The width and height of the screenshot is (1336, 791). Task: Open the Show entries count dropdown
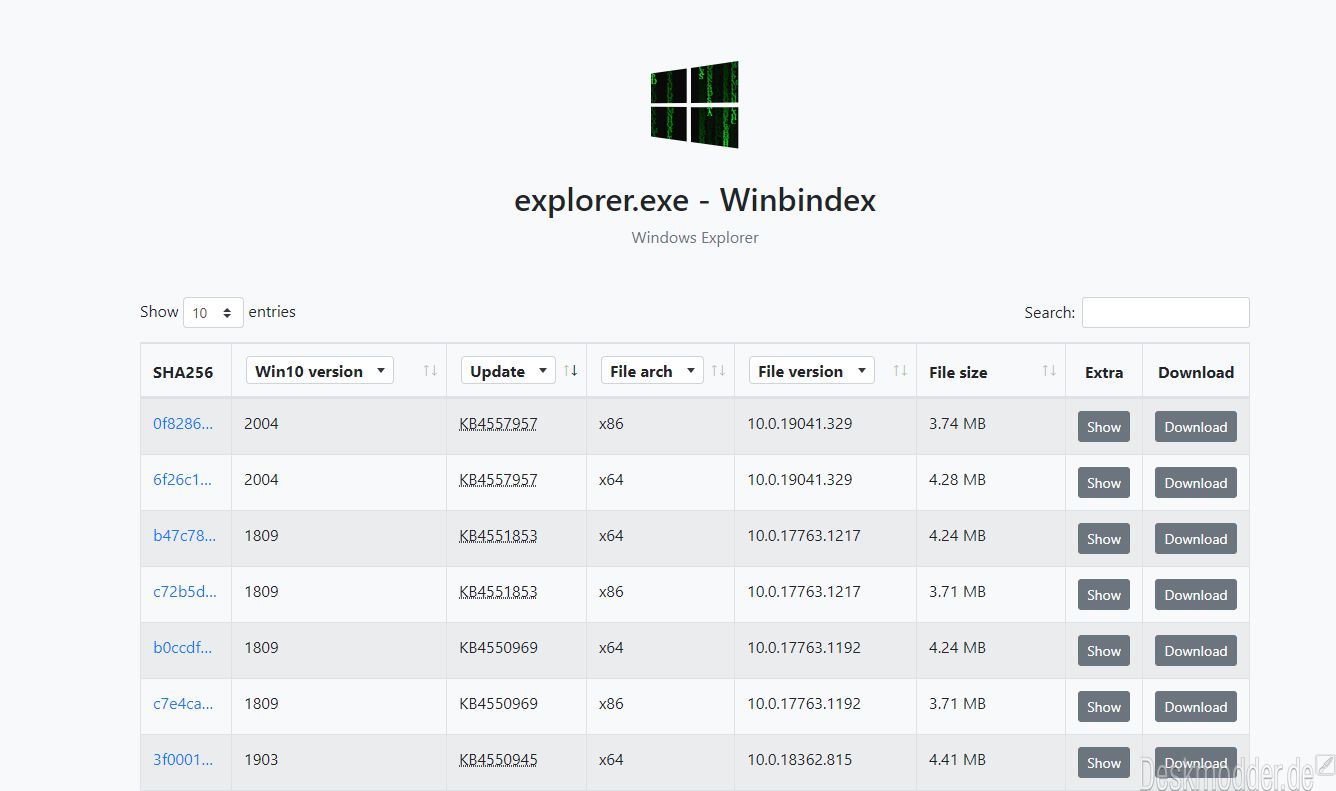[x=213, y=313]
